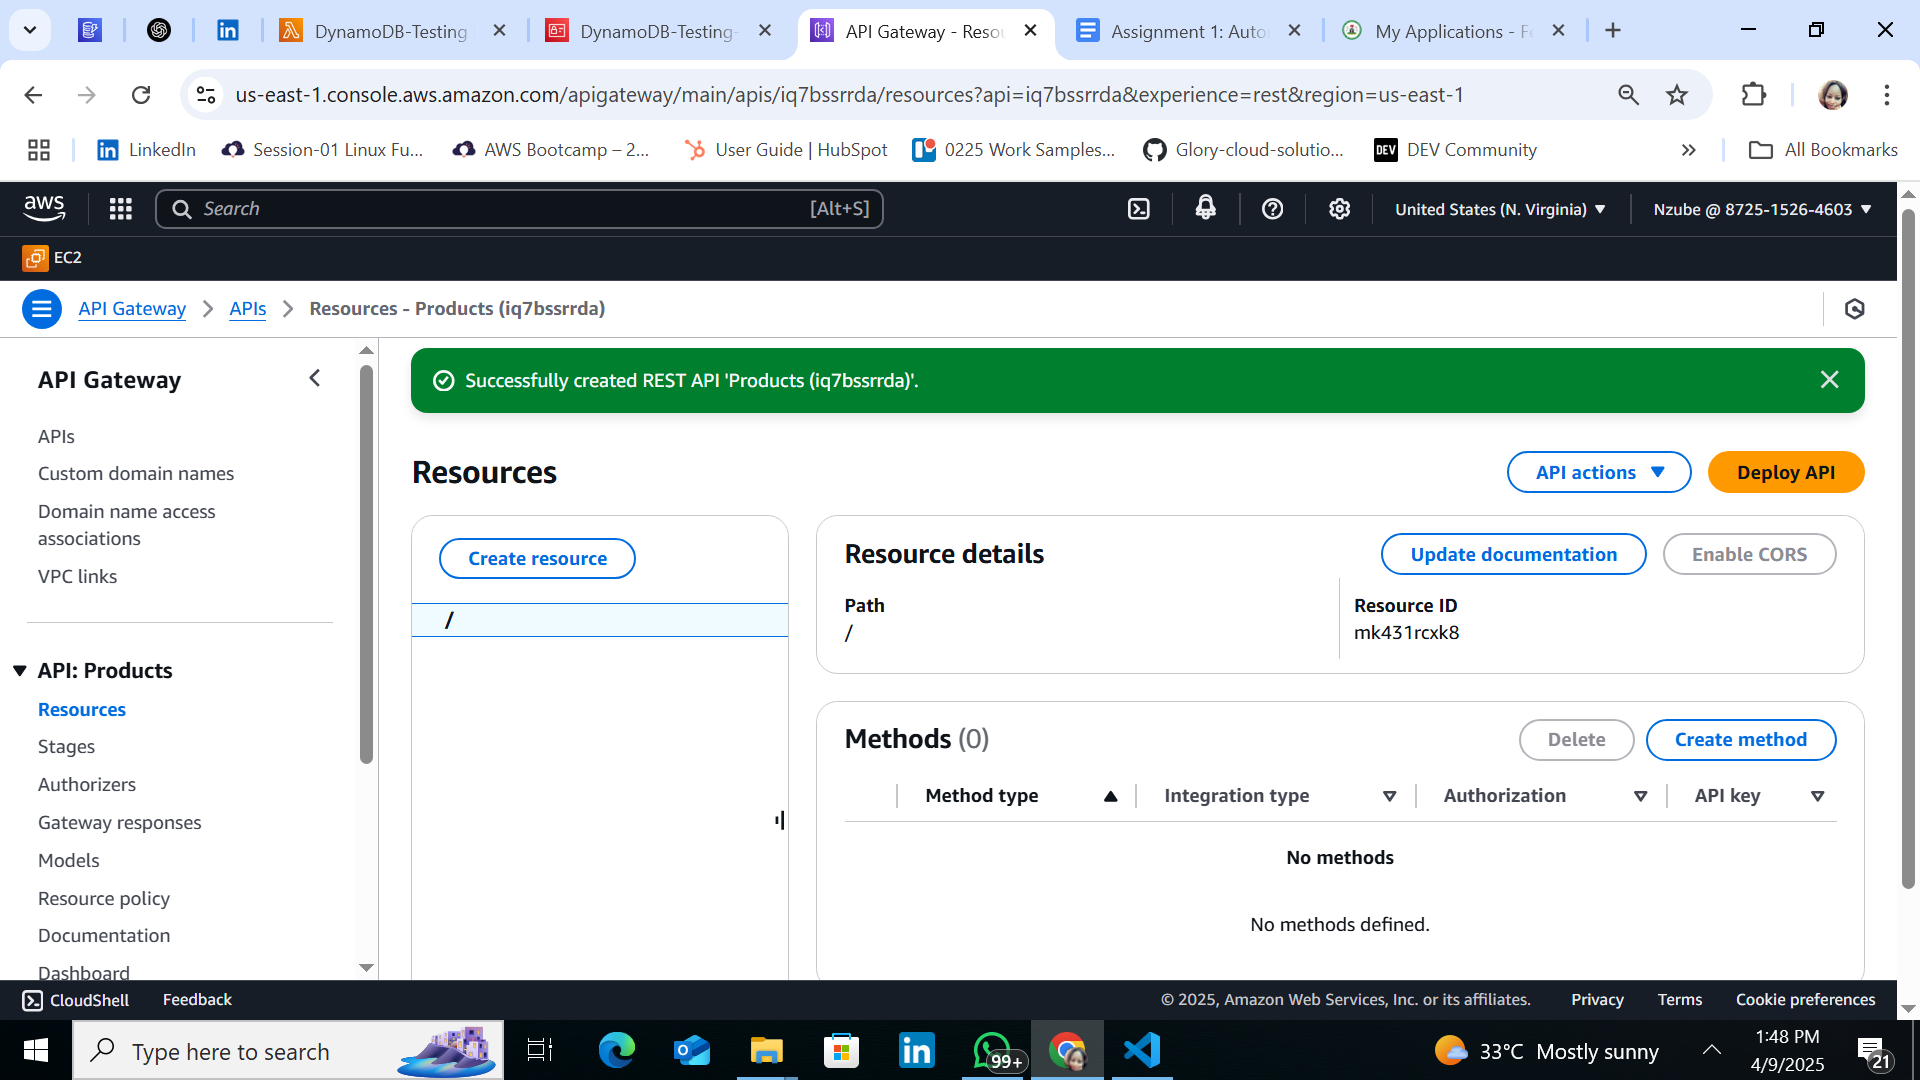1920x1080 pixels.
Task: Click the API Gateway breadcrumb link
Action: tap(132, 309)
